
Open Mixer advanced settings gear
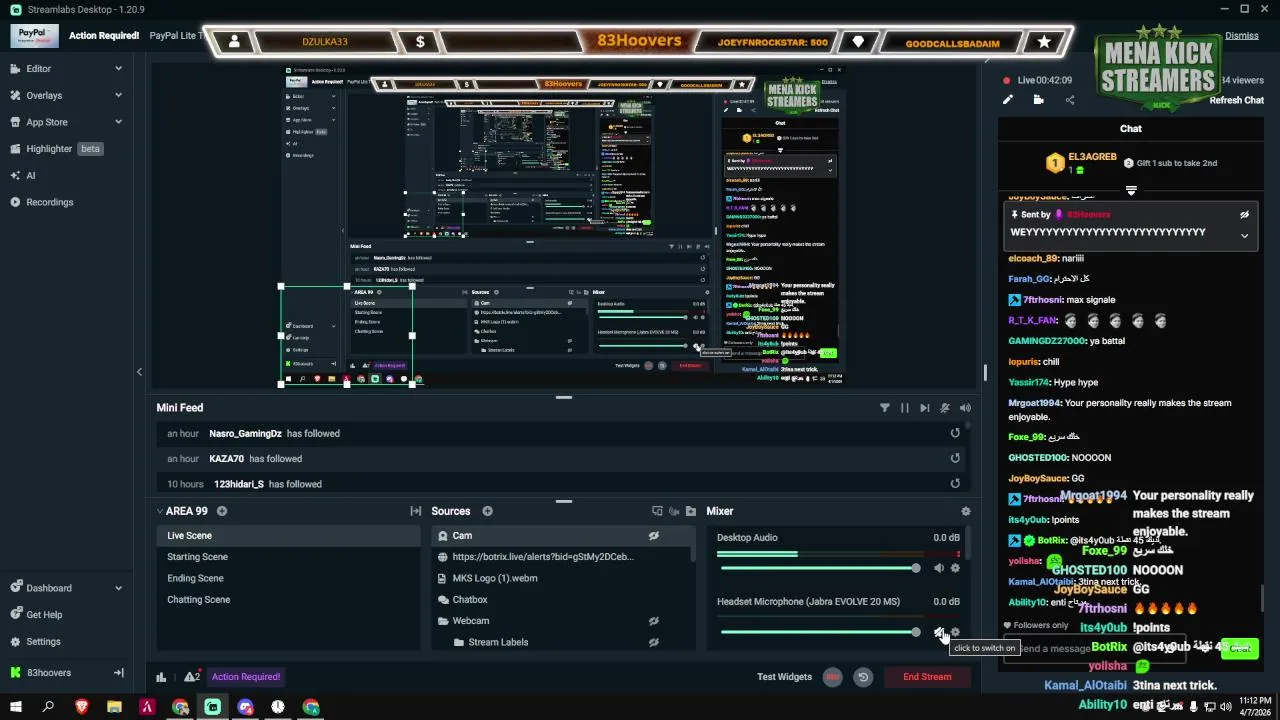pyautogui.click(x=965, y=511)
